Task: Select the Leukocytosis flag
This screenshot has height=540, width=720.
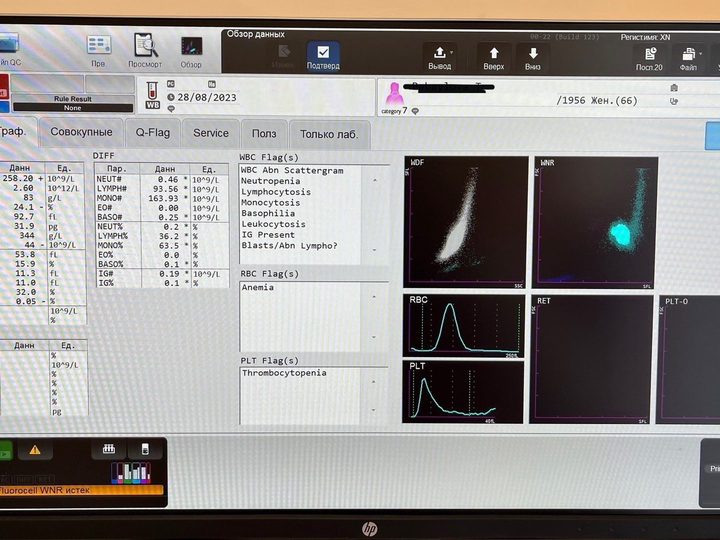Action: coord(273,224)
